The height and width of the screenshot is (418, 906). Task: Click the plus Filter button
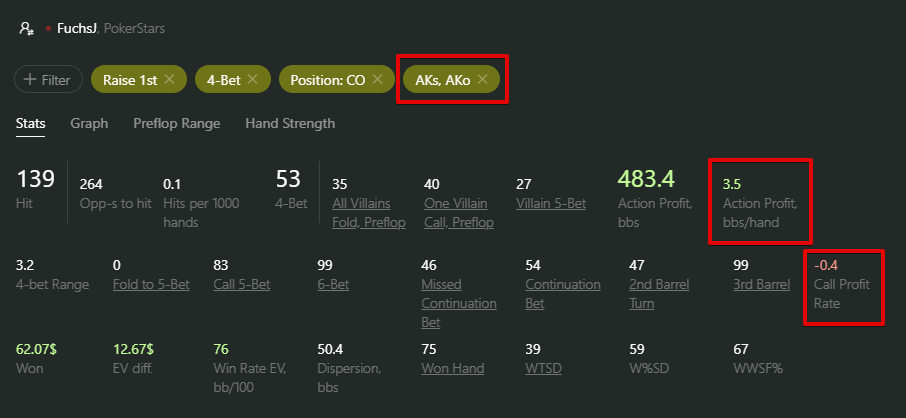48,80
